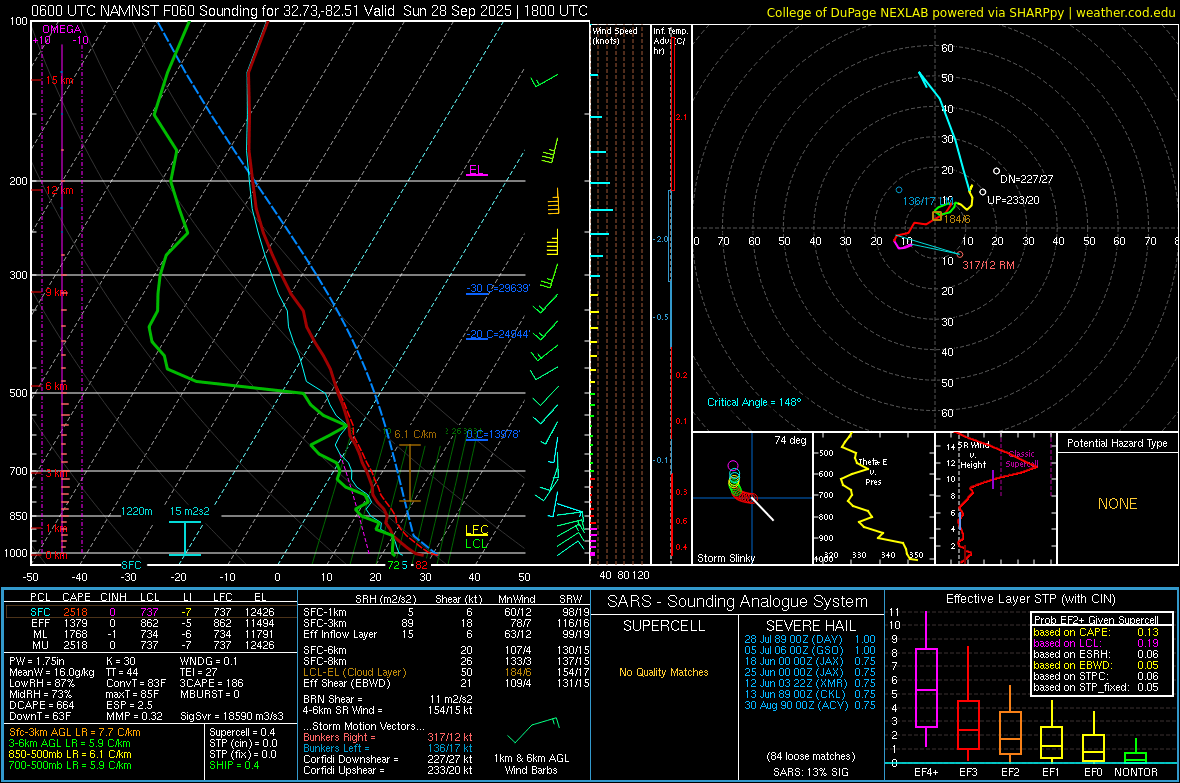Select the SFC parcel row in the table
Image resolution: width=1180 pixels, height=783 pixels.
pos(151,612)
